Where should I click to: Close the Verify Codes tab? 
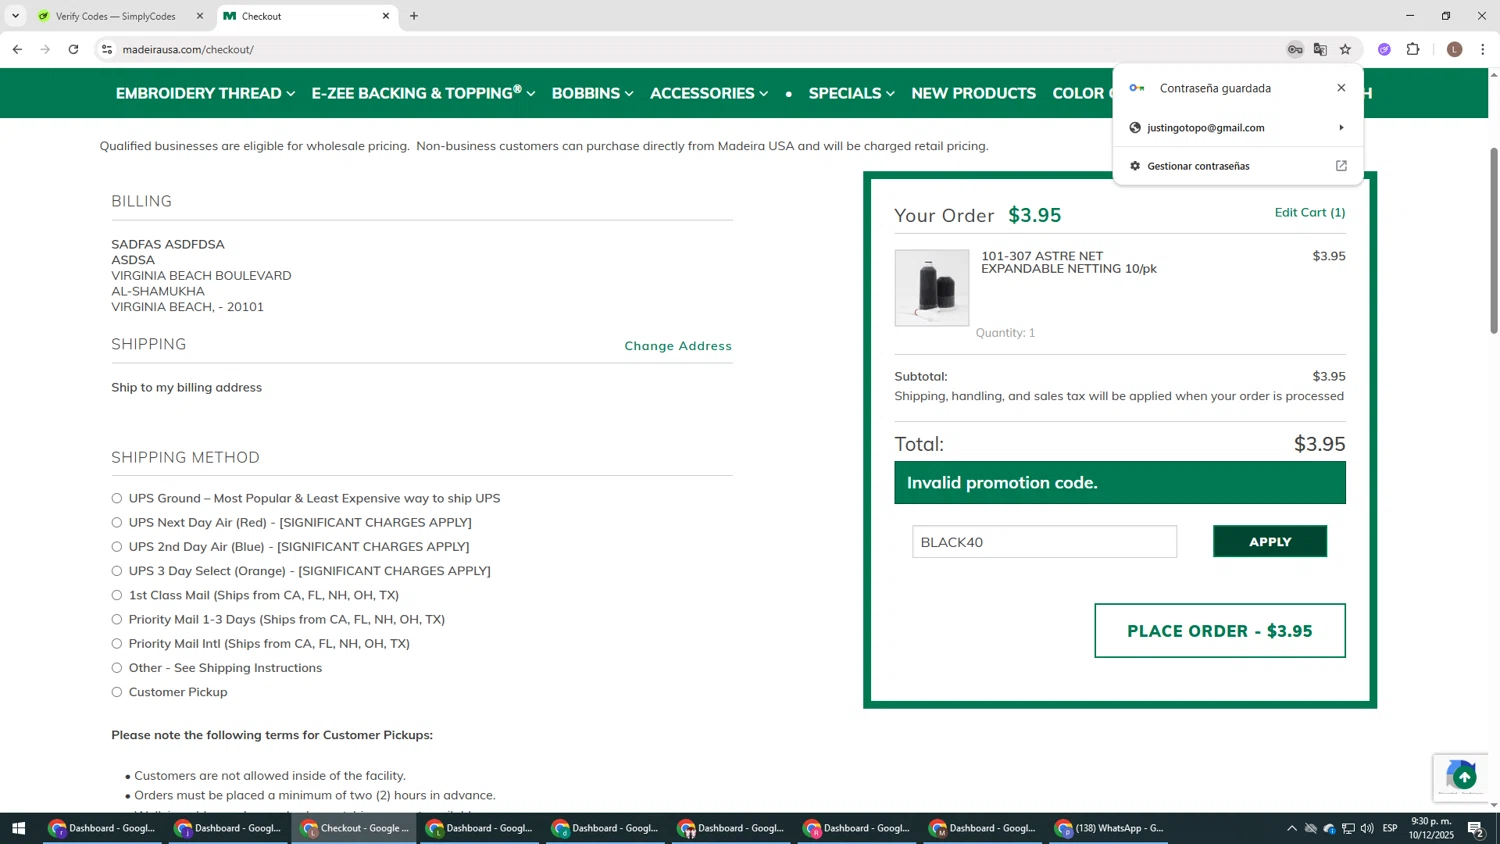199,16
